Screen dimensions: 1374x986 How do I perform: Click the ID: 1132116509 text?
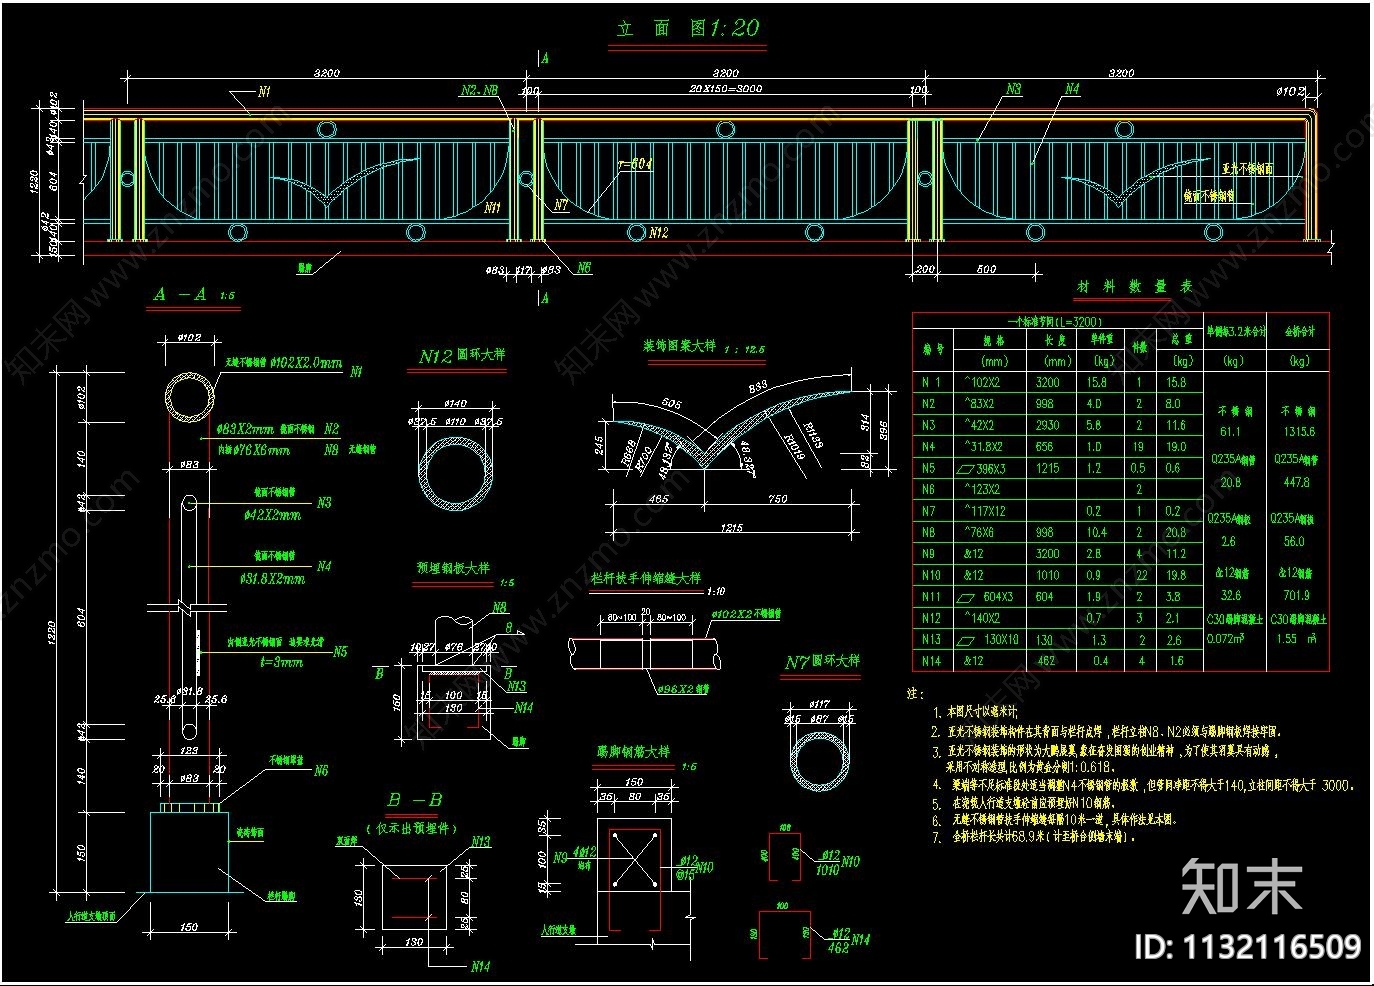click(x=1247, y=947)
